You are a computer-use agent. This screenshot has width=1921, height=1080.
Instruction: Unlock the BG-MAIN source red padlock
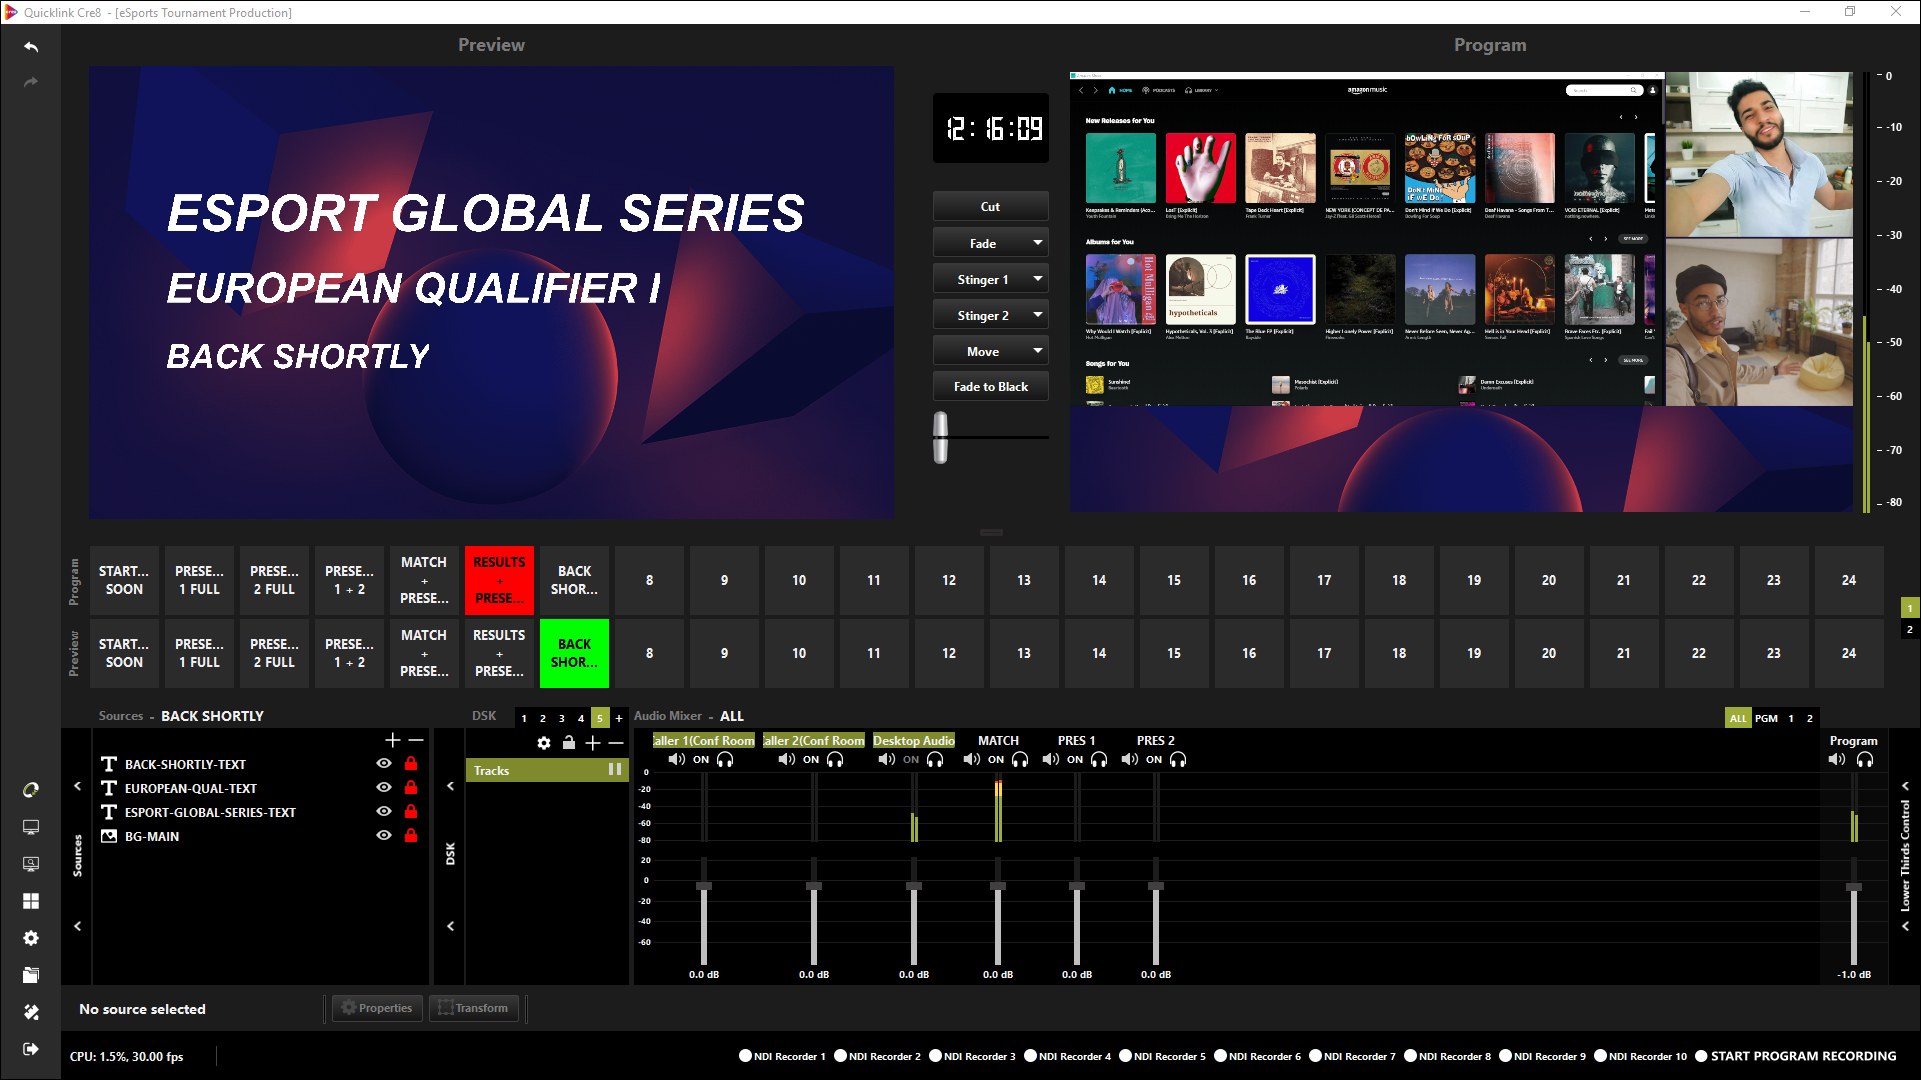click(411, 836)
